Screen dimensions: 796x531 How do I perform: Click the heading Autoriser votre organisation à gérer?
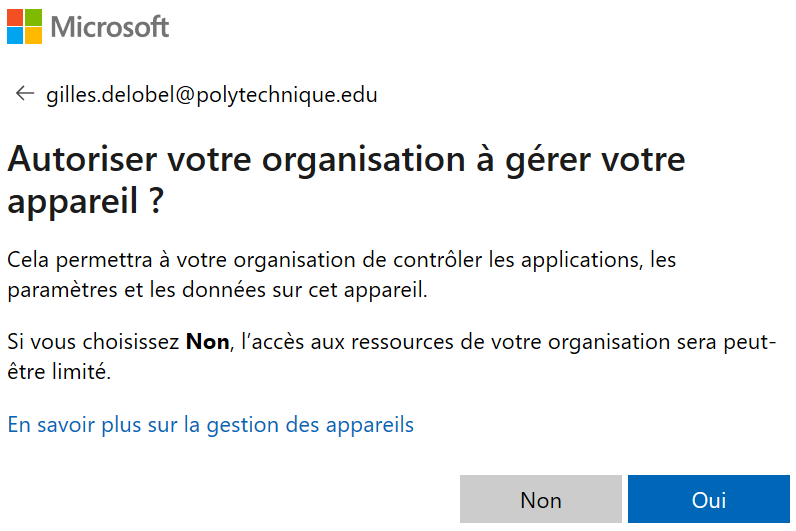click(346, 161)
